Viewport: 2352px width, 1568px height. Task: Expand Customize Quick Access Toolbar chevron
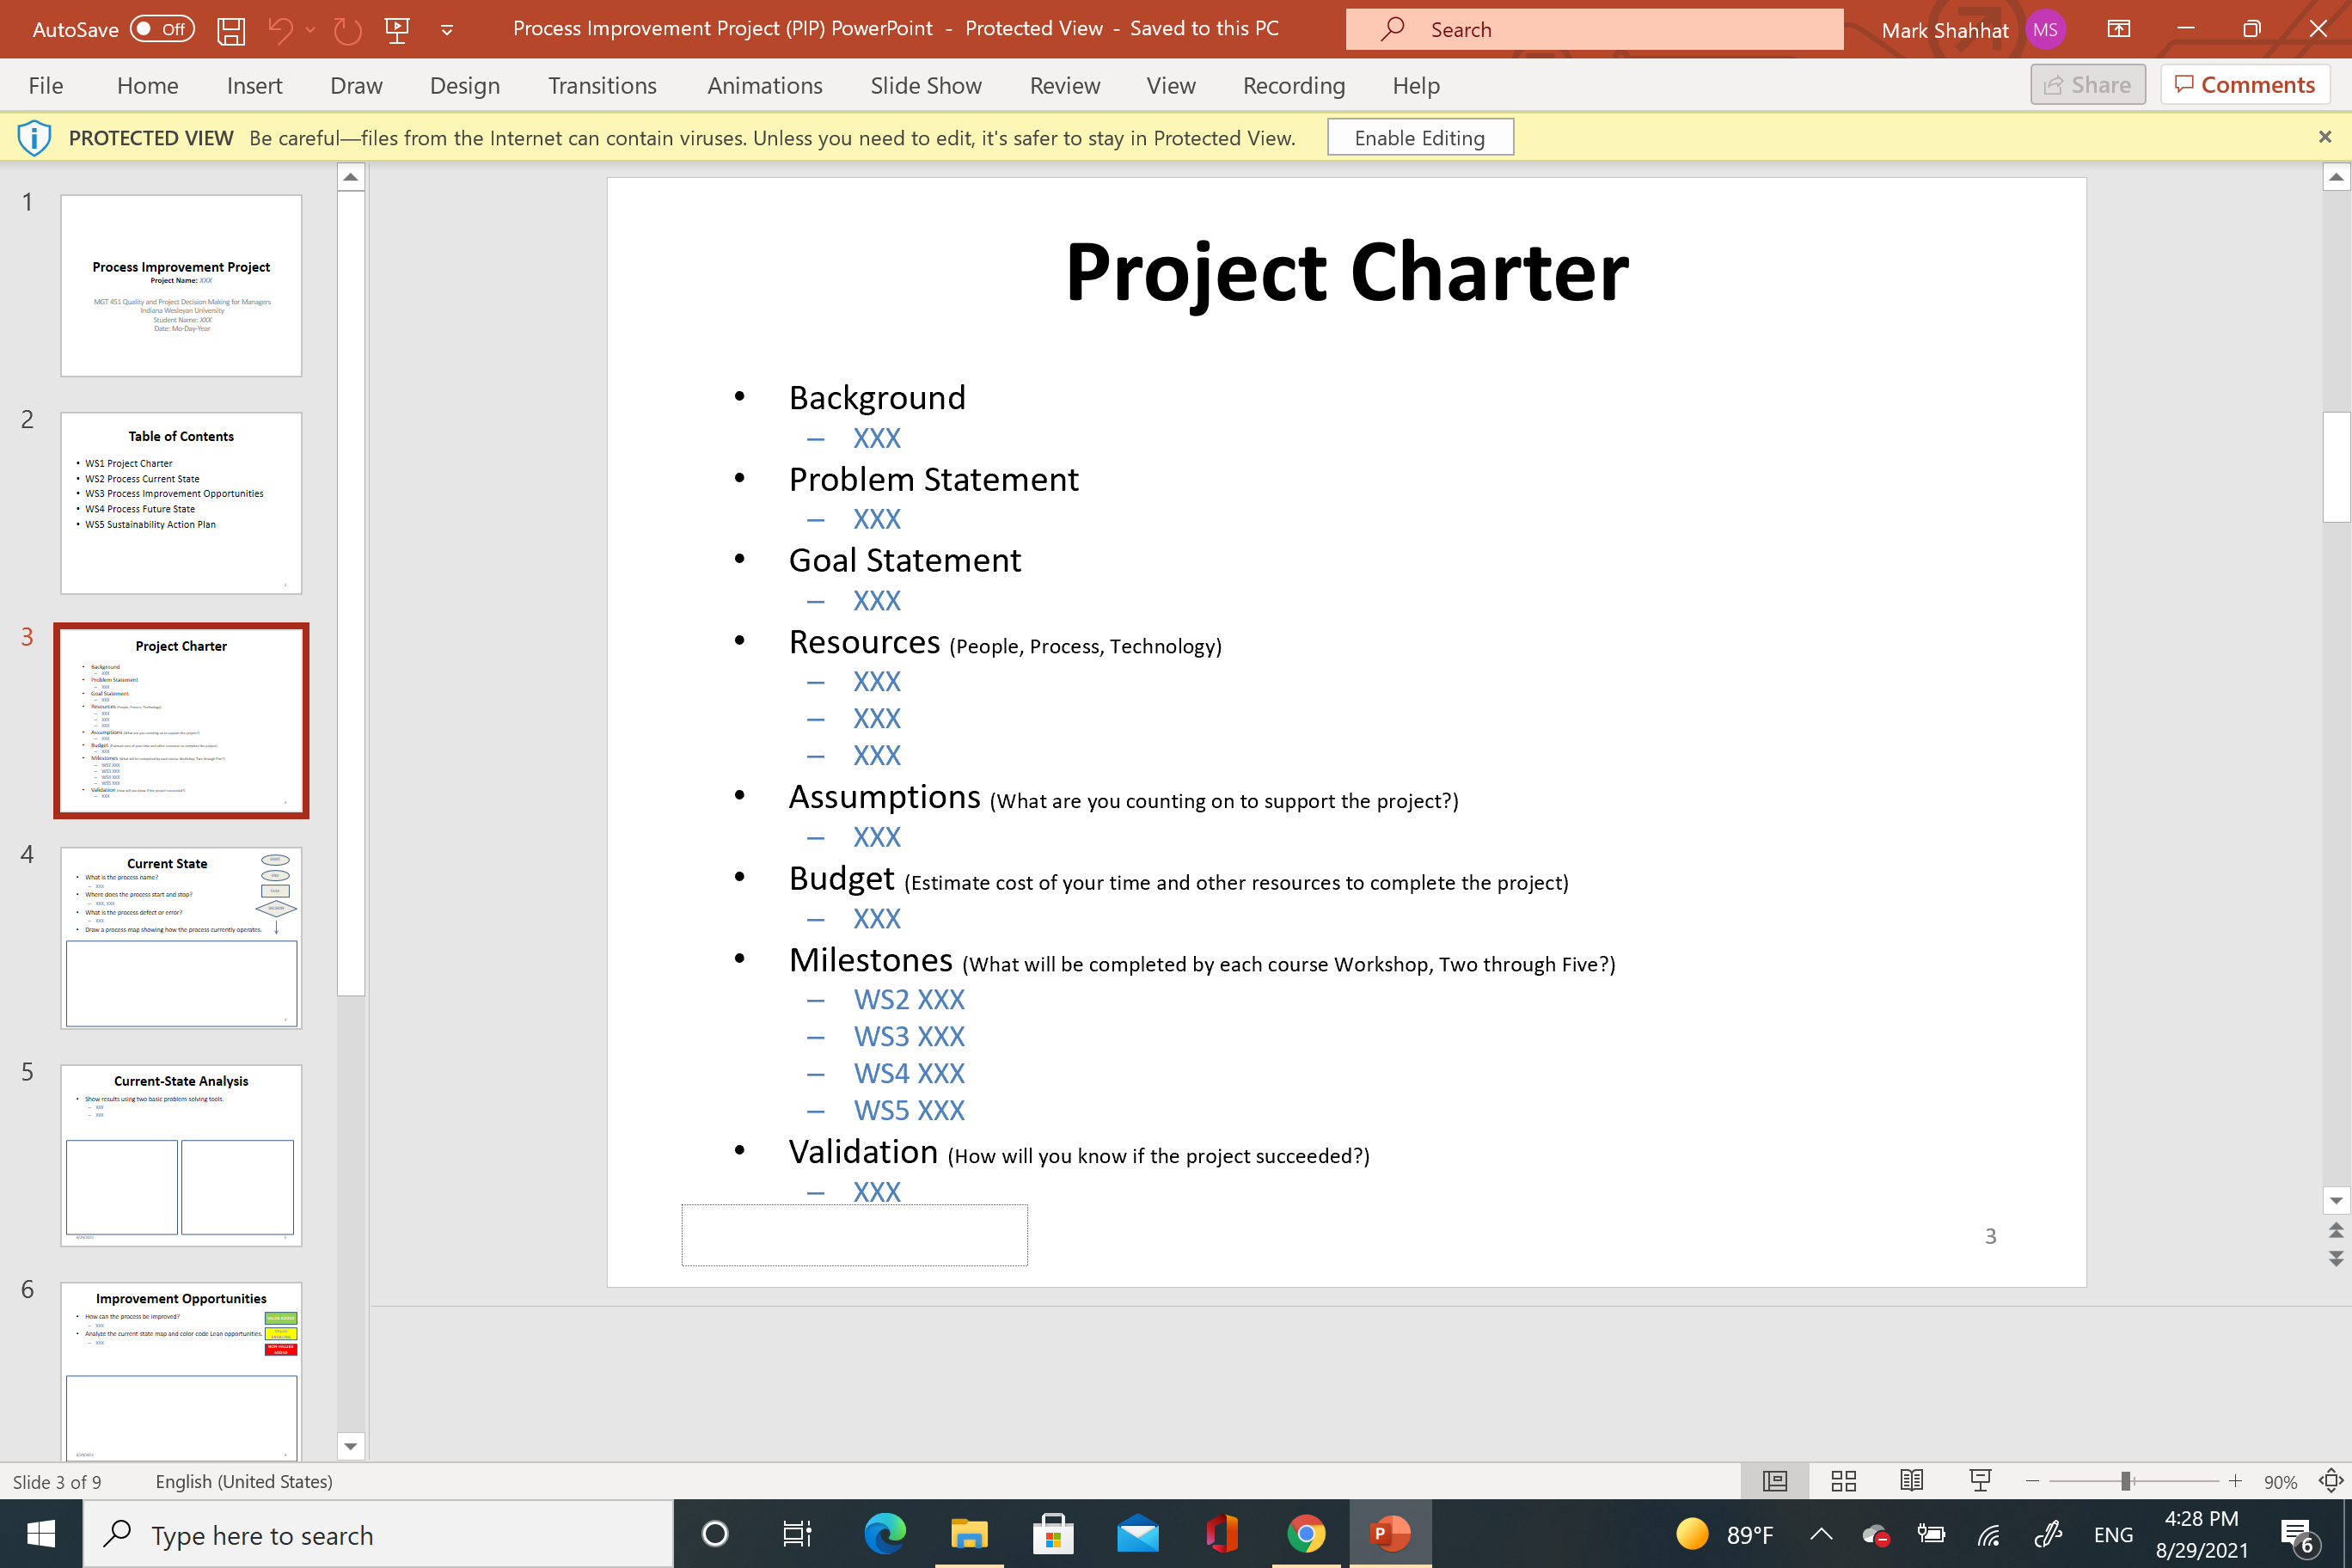(x=446, y=29)
